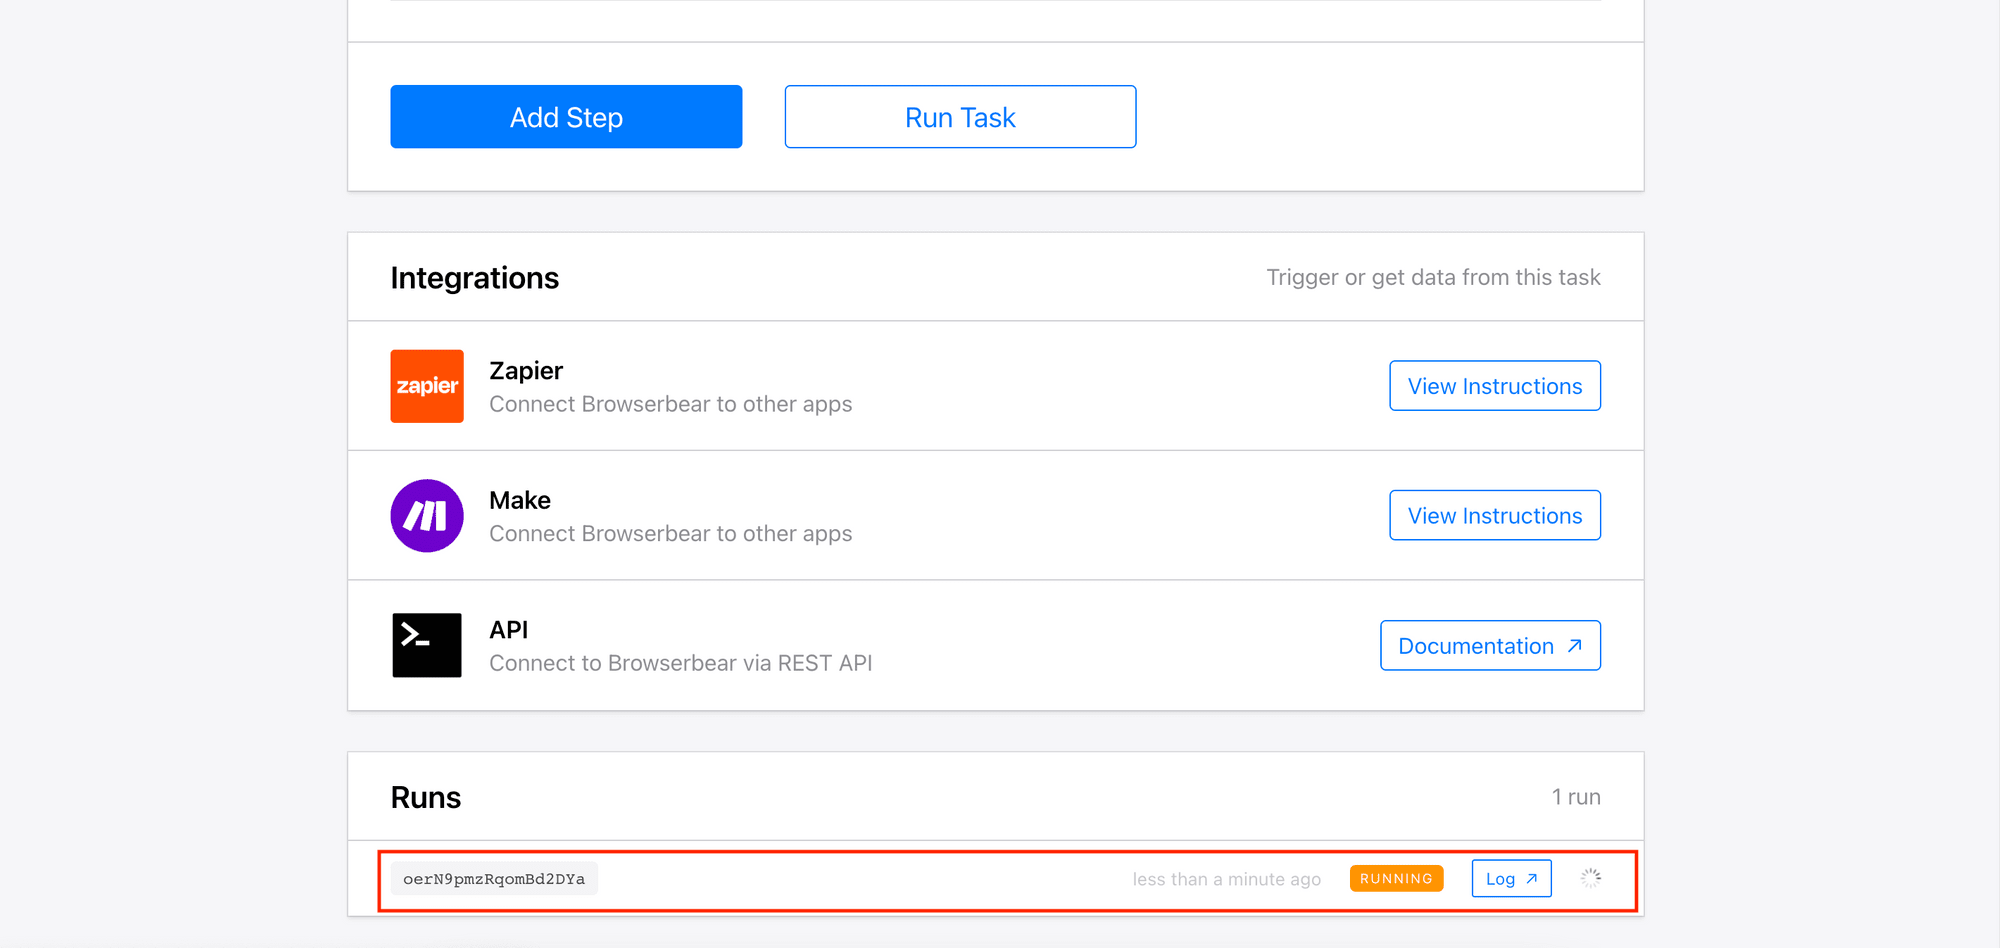2000x948 pixels.
Task: Click the timestamp showing less than a minute ago
Action: [x=1227, y=878]
